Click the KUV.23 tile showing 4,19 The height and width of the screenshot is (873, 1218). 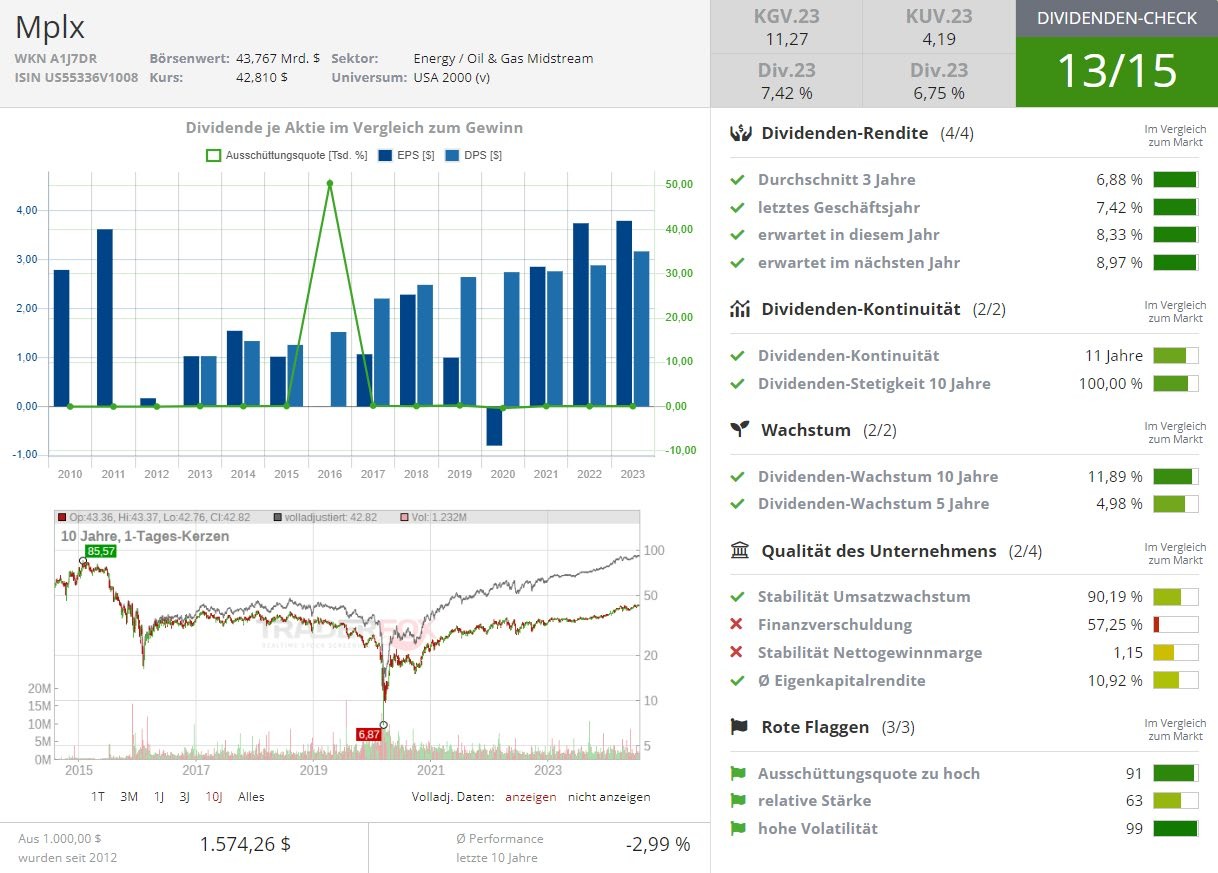tap(939, 27)
